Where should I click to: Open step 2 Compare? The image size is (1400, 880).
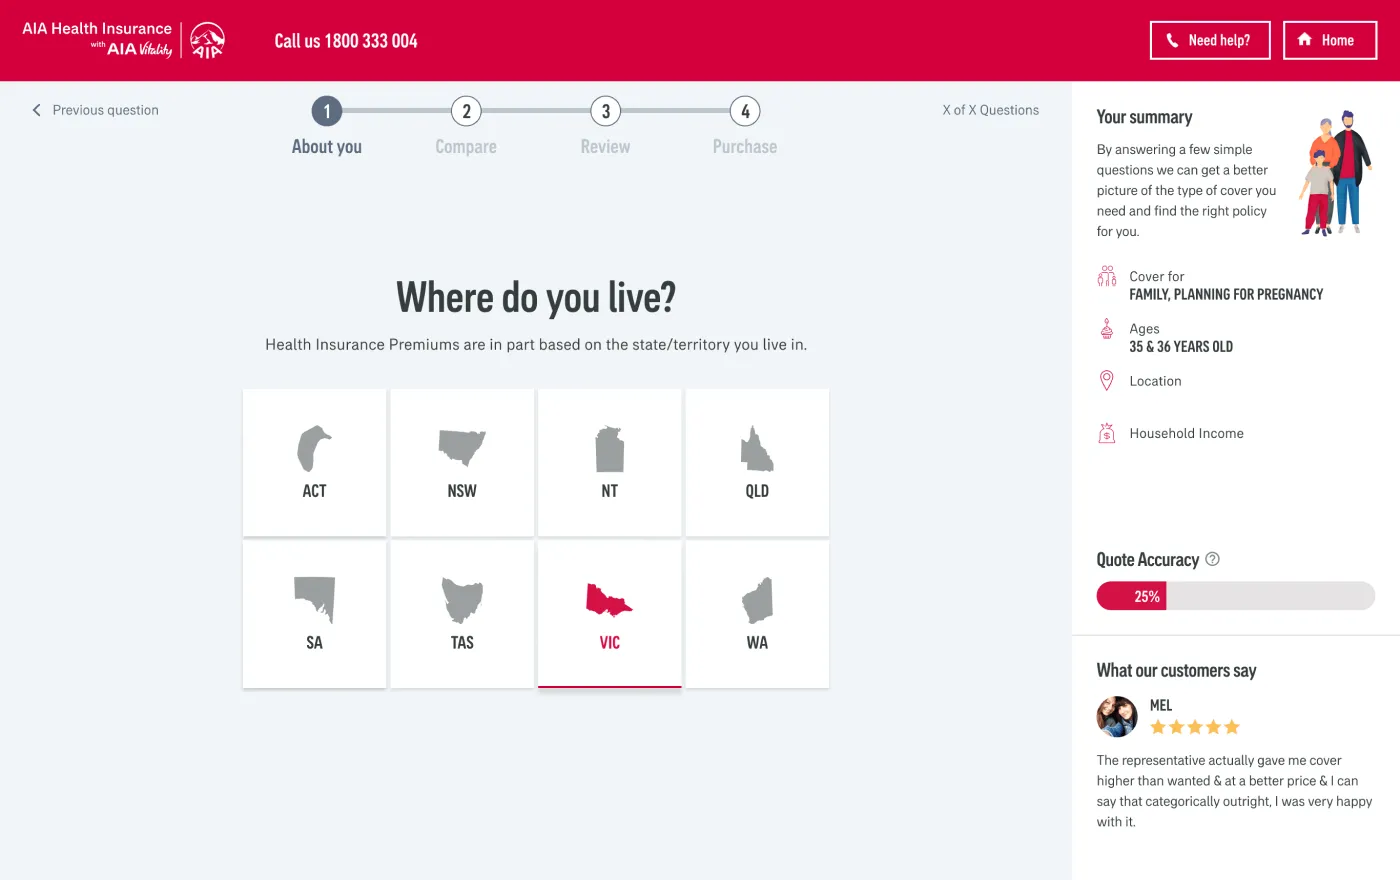pyautogui.click(x=465, y=111)
